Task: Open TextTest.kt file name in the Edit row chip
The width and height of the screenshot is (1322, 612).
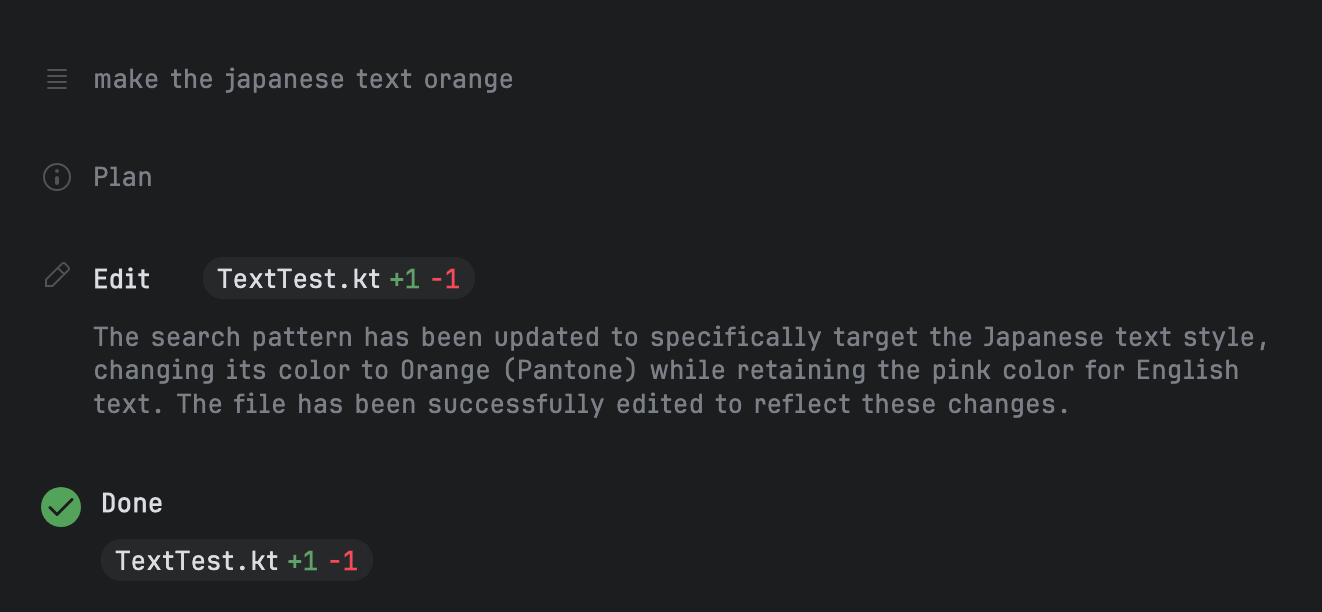Action: pos(299,278)
